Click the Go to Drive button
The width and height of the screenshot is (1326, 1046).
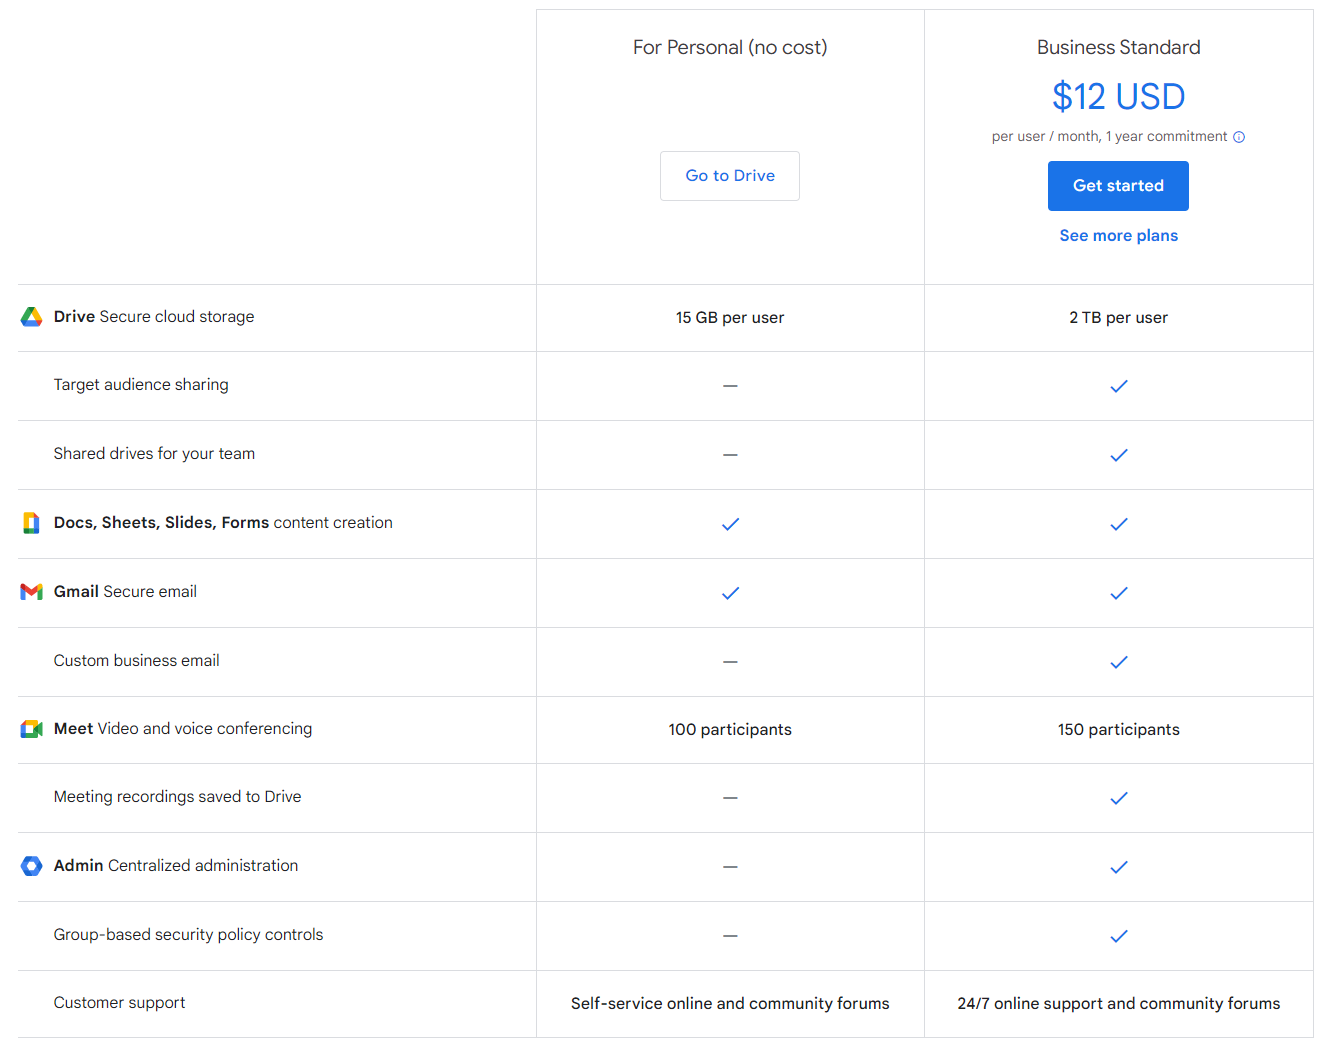730,175
